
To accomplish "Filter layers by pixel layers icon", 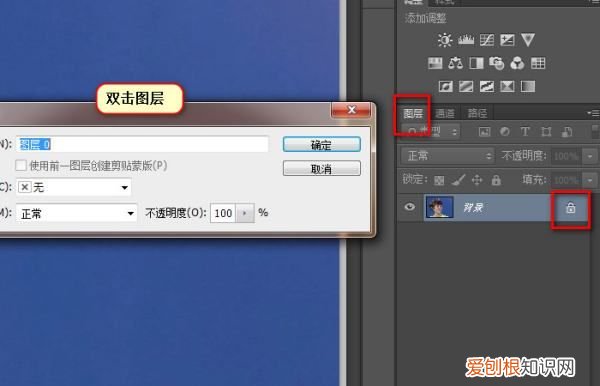I will point(484,132).
